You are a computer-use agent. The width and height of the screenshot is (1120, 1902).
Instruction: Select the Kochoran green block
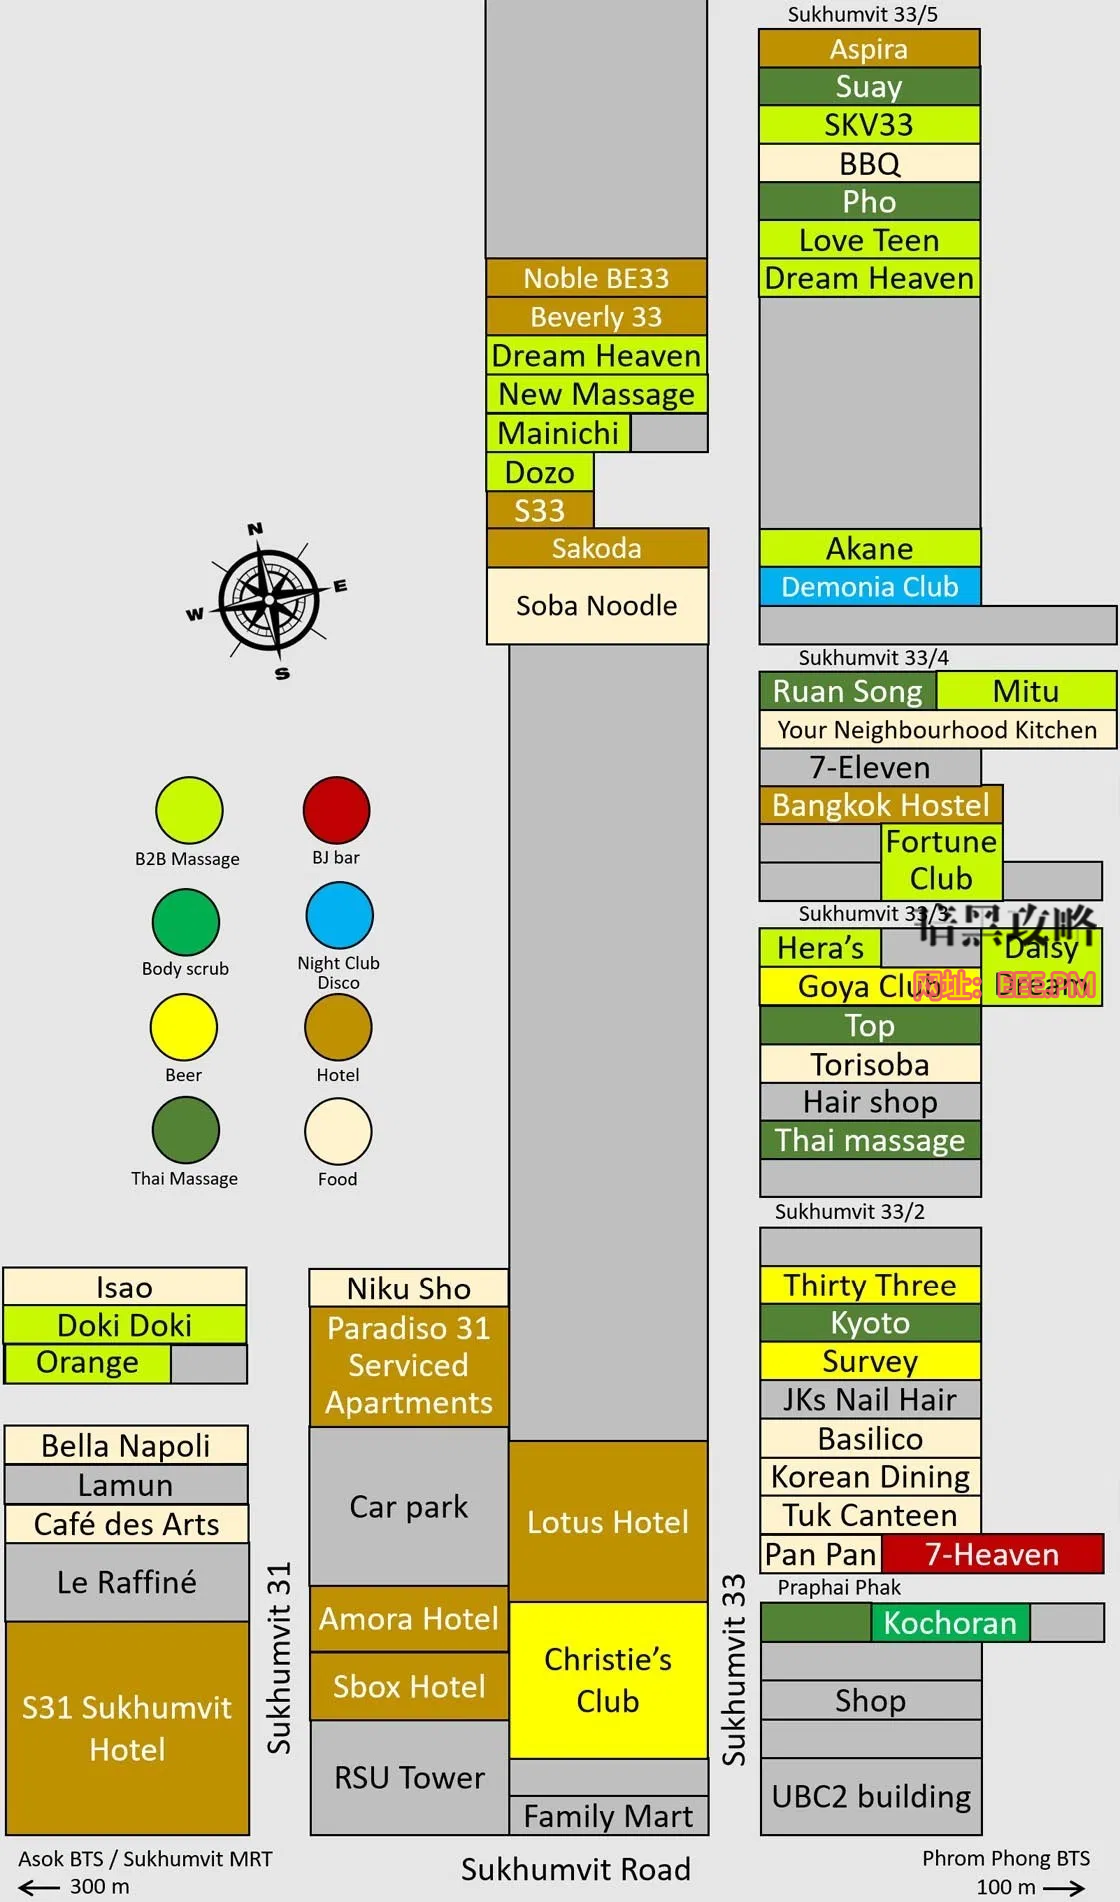(x=950, y=1623)
